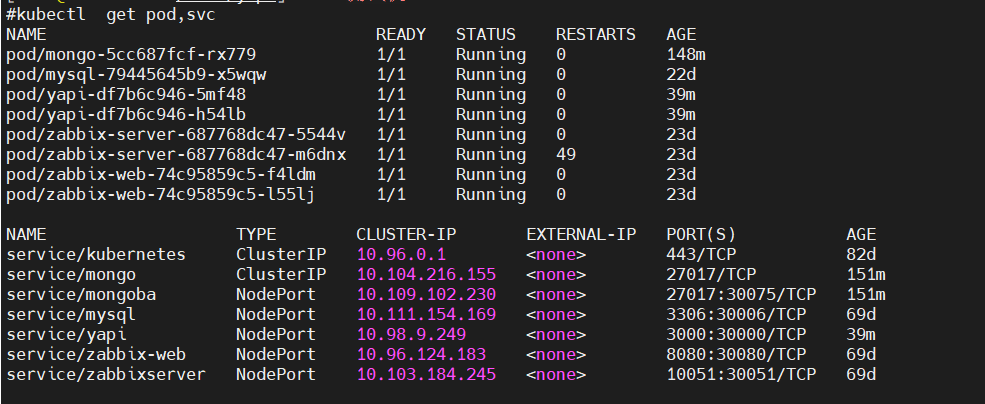Click cluster IP 10.109.102.230
Screen dimensions: 985x404
pos(426,295)
